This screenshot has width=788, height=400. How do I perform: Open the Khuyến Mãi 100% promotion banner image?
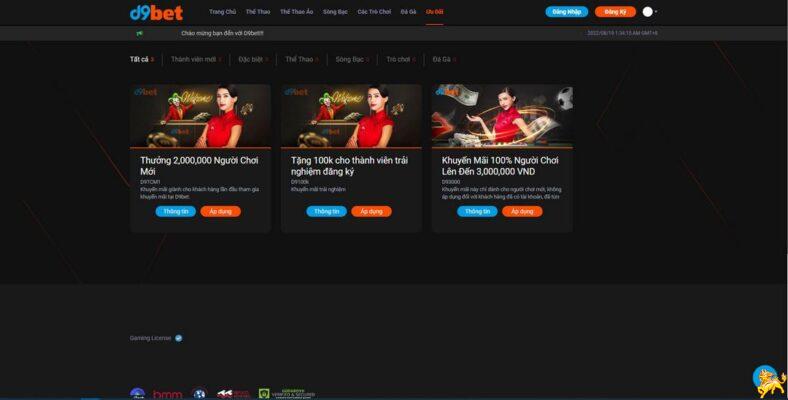(502, 116)
